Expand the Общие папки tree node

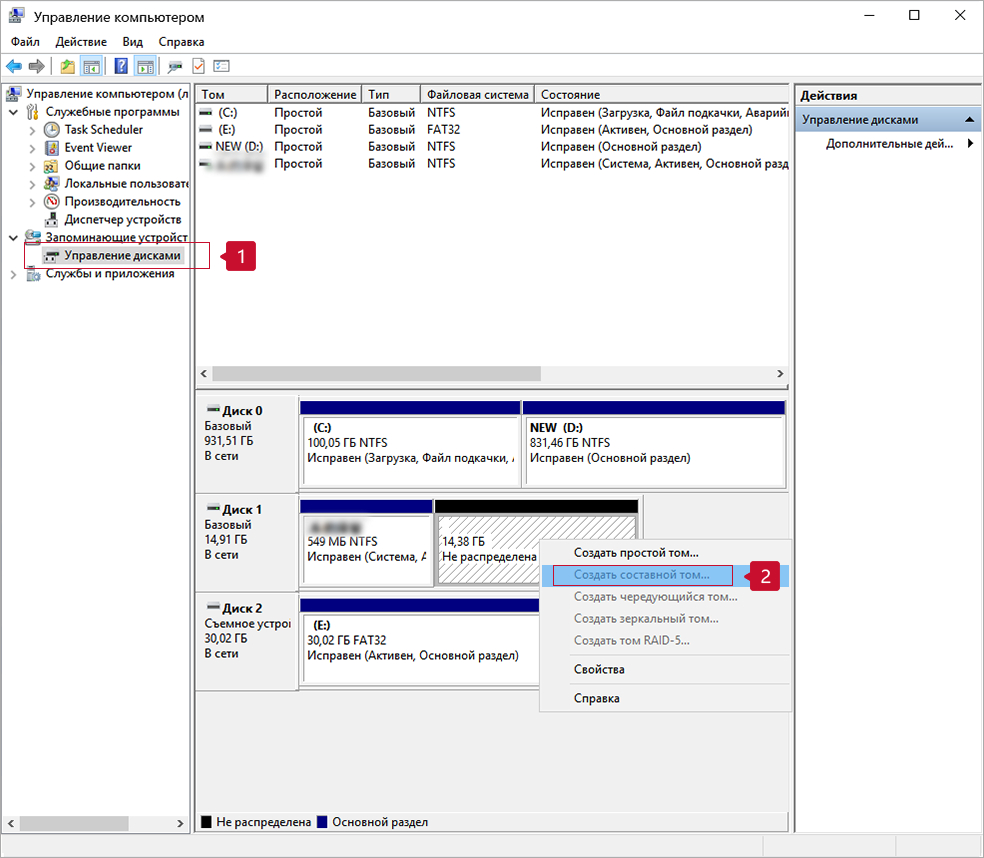coord(33,166)
